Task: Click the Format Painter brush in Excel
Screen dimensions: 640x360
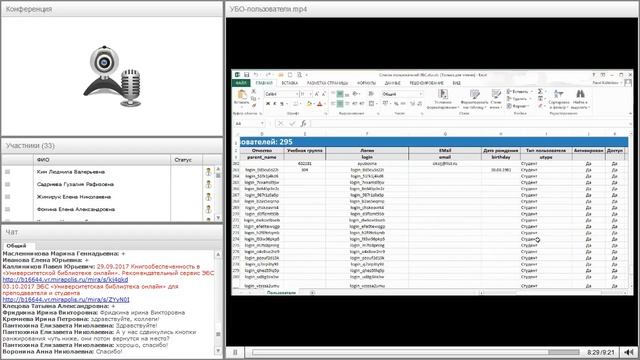Action: [254, 105]
